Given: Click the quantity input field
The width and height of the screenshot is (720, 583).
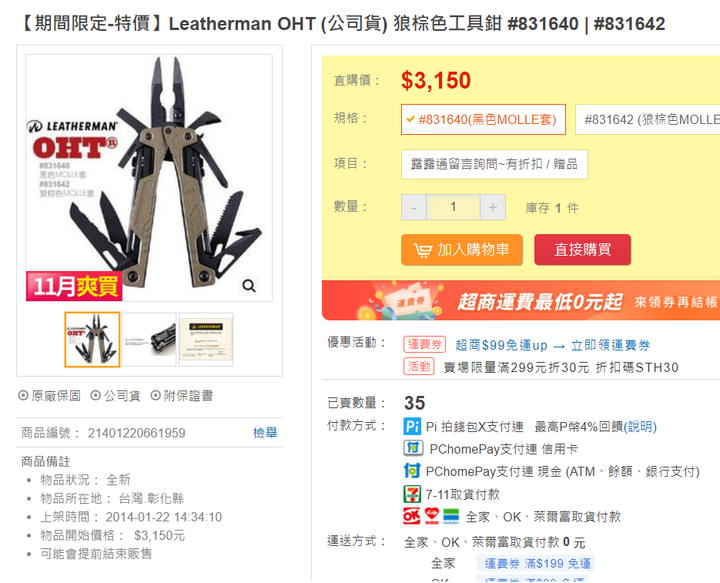Looking at the screenshot, I should pos(453,207).
